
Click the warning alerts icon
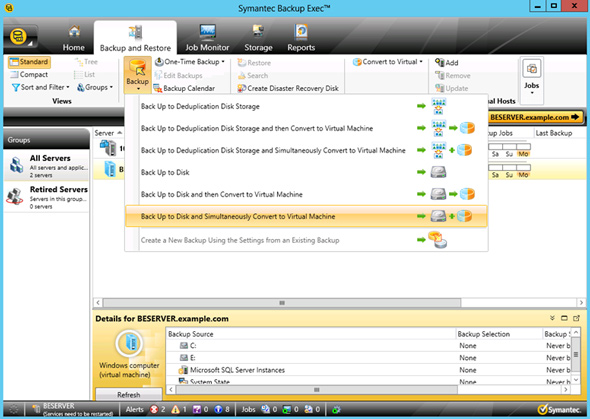click(175, 410)
